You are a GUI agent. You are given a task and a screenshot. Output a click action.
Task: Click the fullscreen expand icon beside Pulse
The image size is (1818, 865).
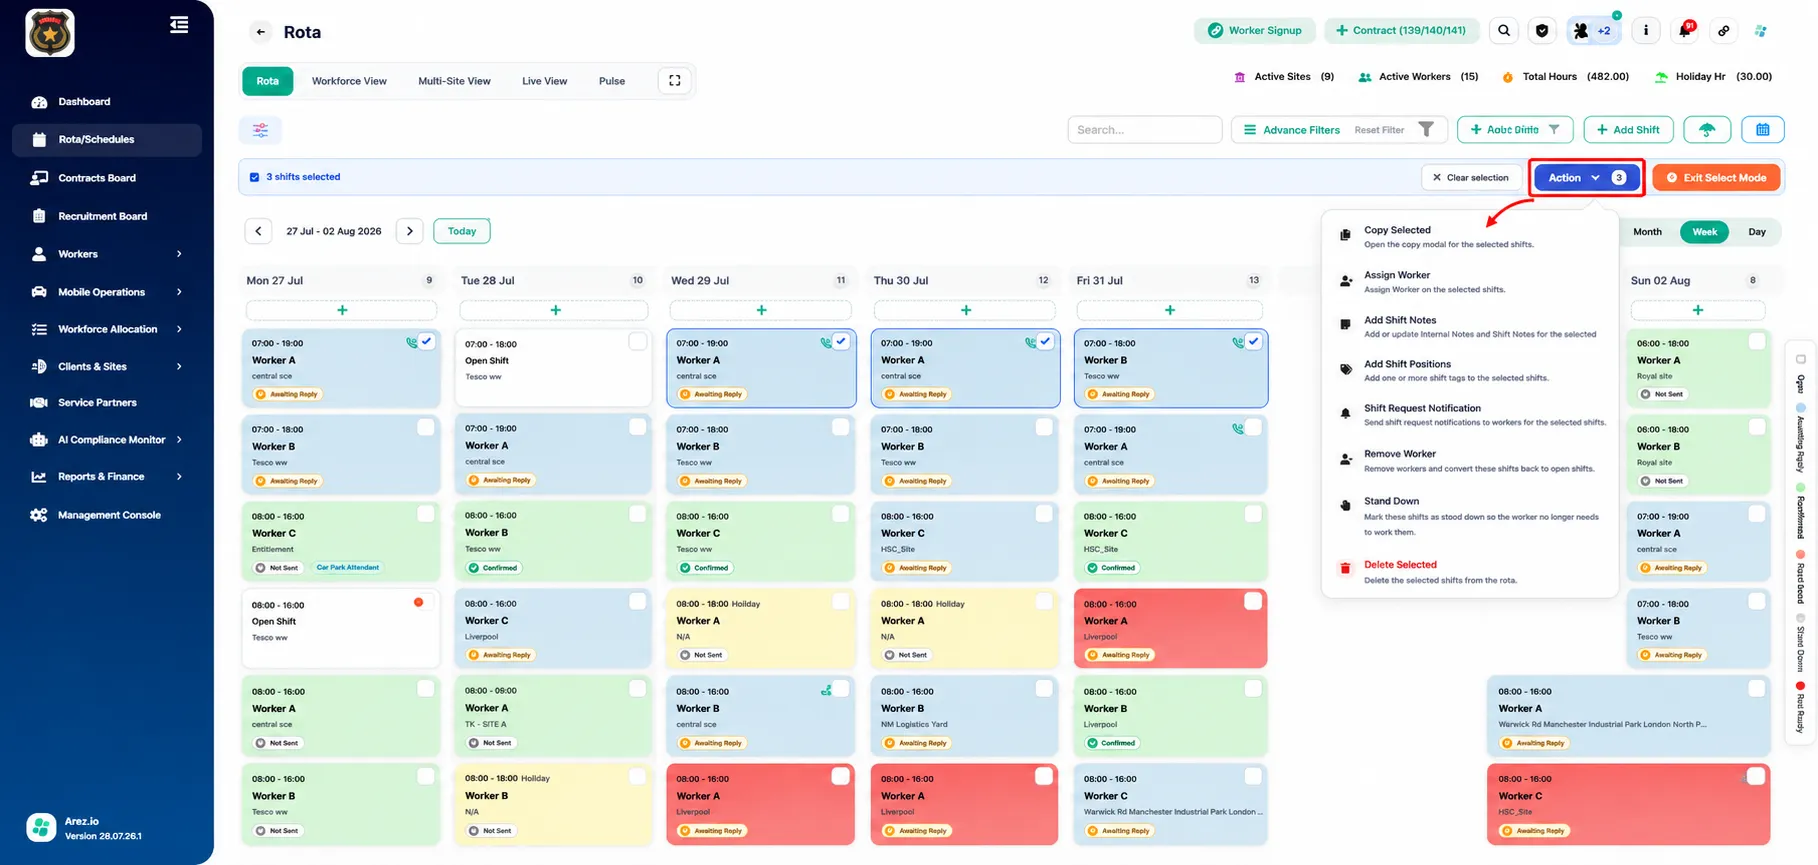[675, 81]
